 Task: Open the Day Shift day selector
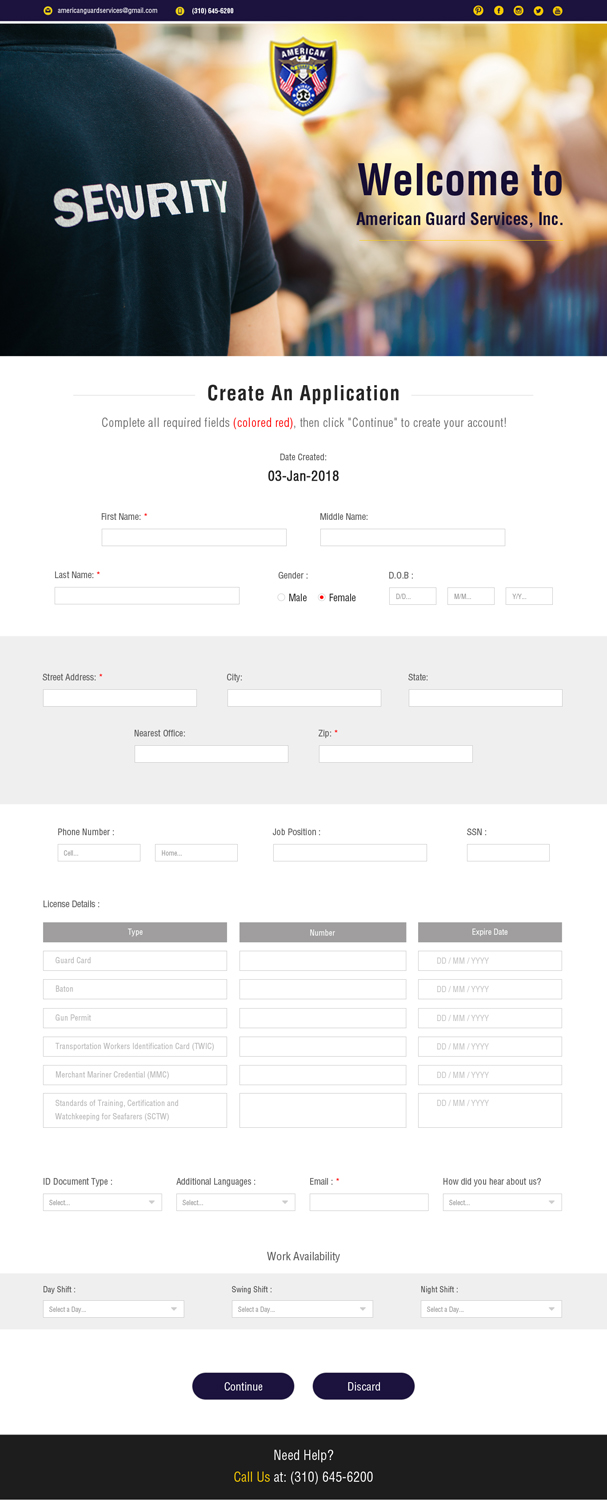point(113,1309)
